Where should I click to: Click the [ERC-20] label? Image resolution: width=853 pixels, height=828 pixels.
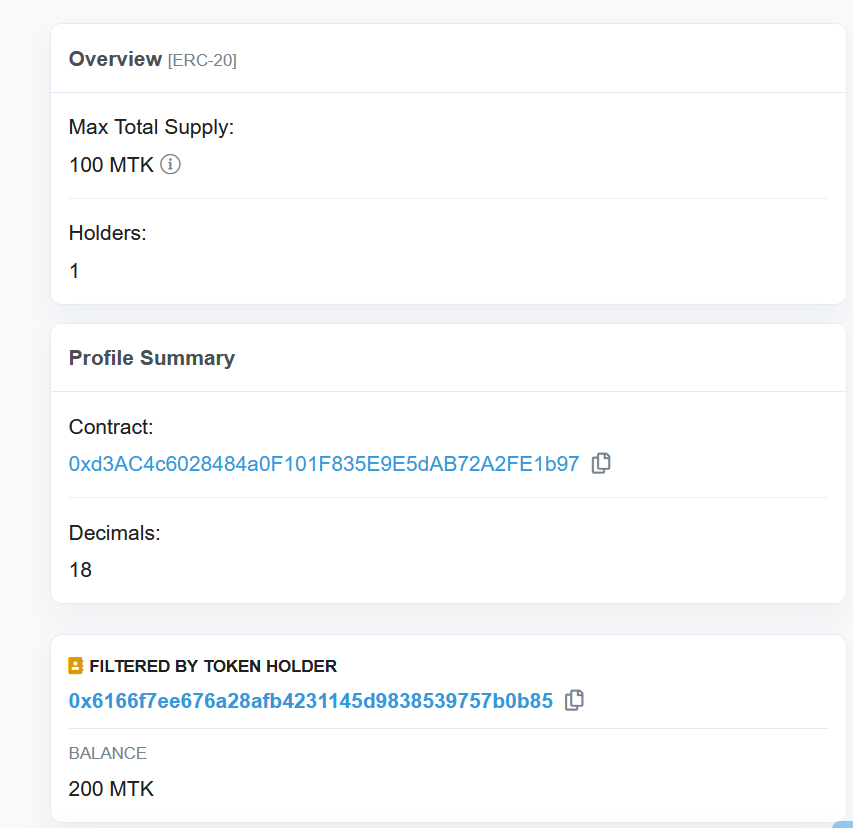202,60
